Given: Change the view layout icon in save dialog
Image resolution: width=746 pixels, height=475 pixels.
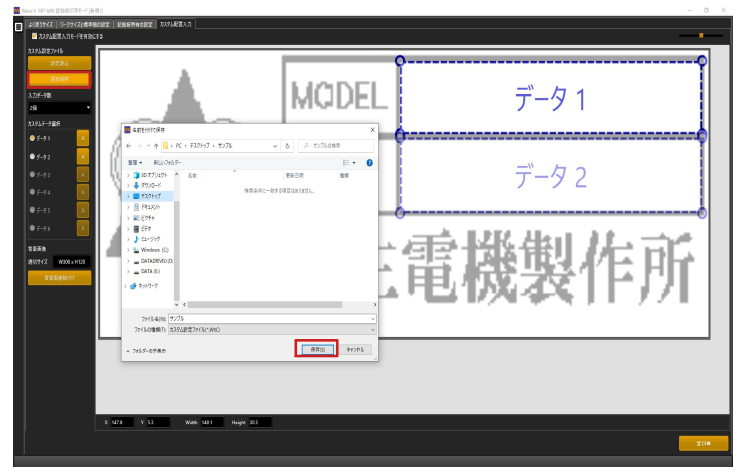Looking at the screenshot, I should coord(346,163).
